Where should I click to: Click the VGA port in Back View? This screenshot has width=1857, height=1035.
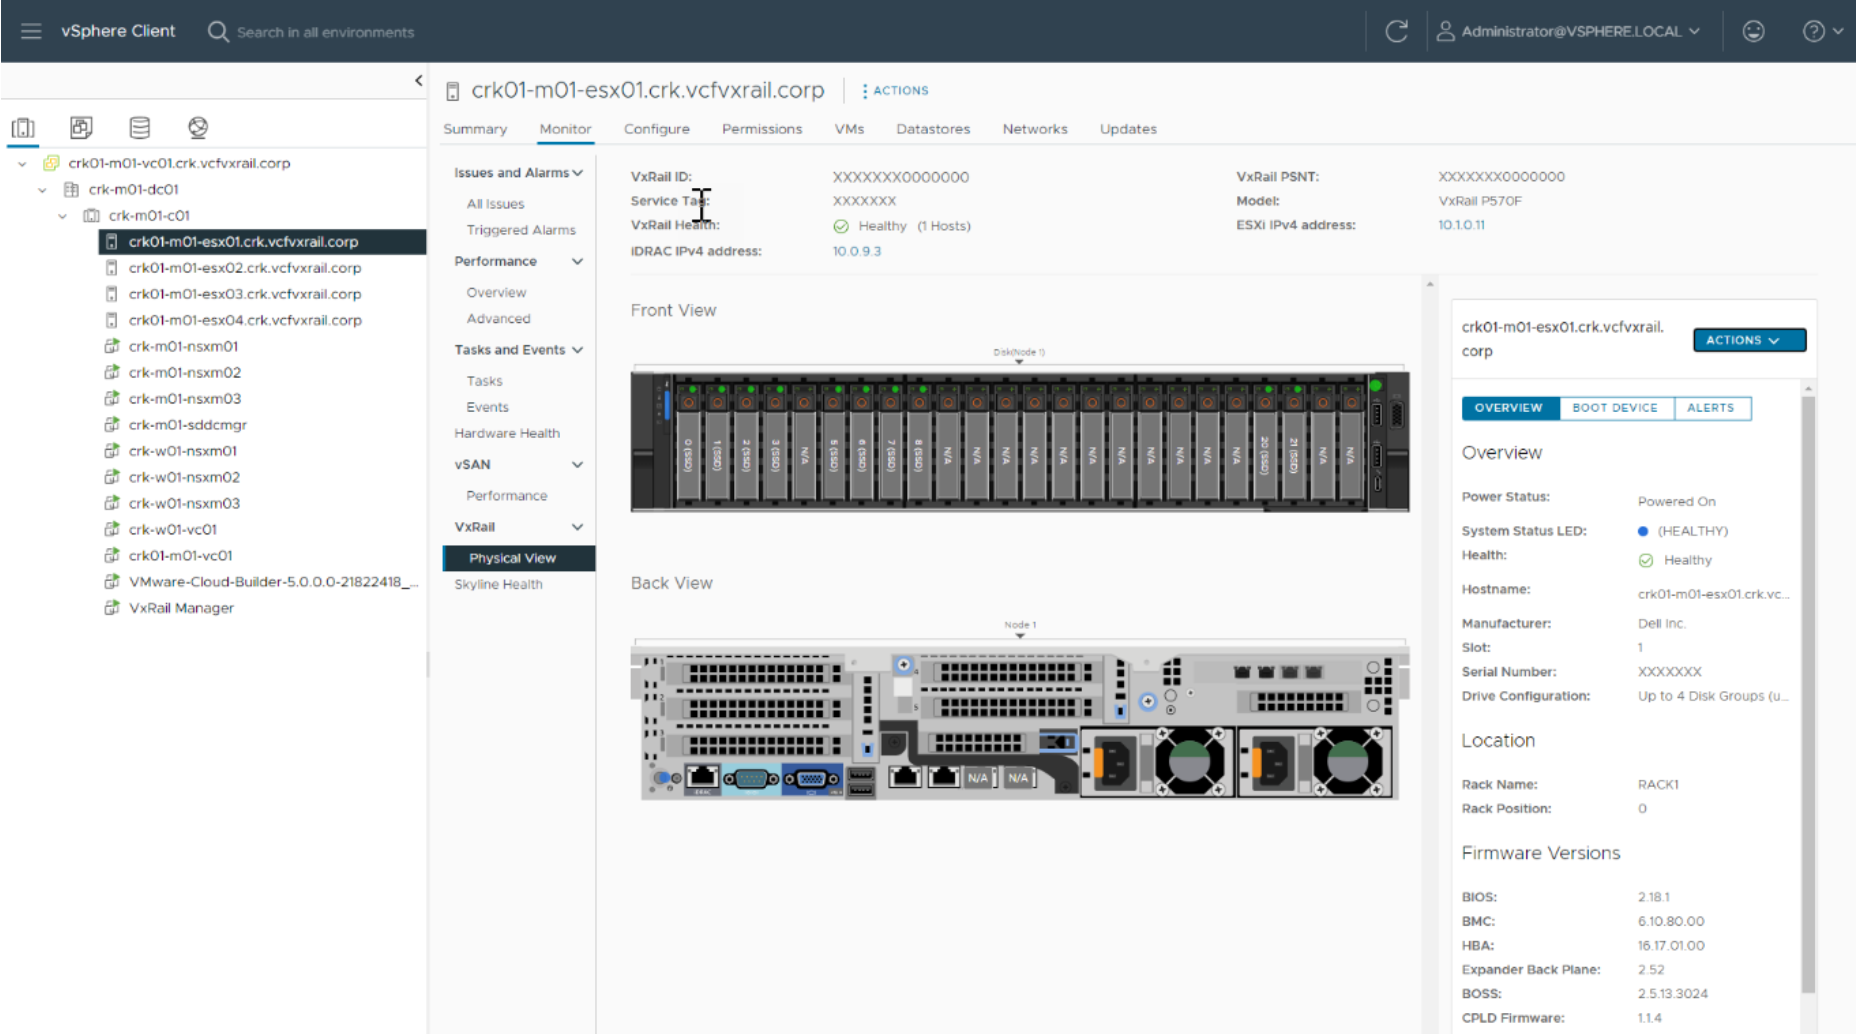pos(811,778)
